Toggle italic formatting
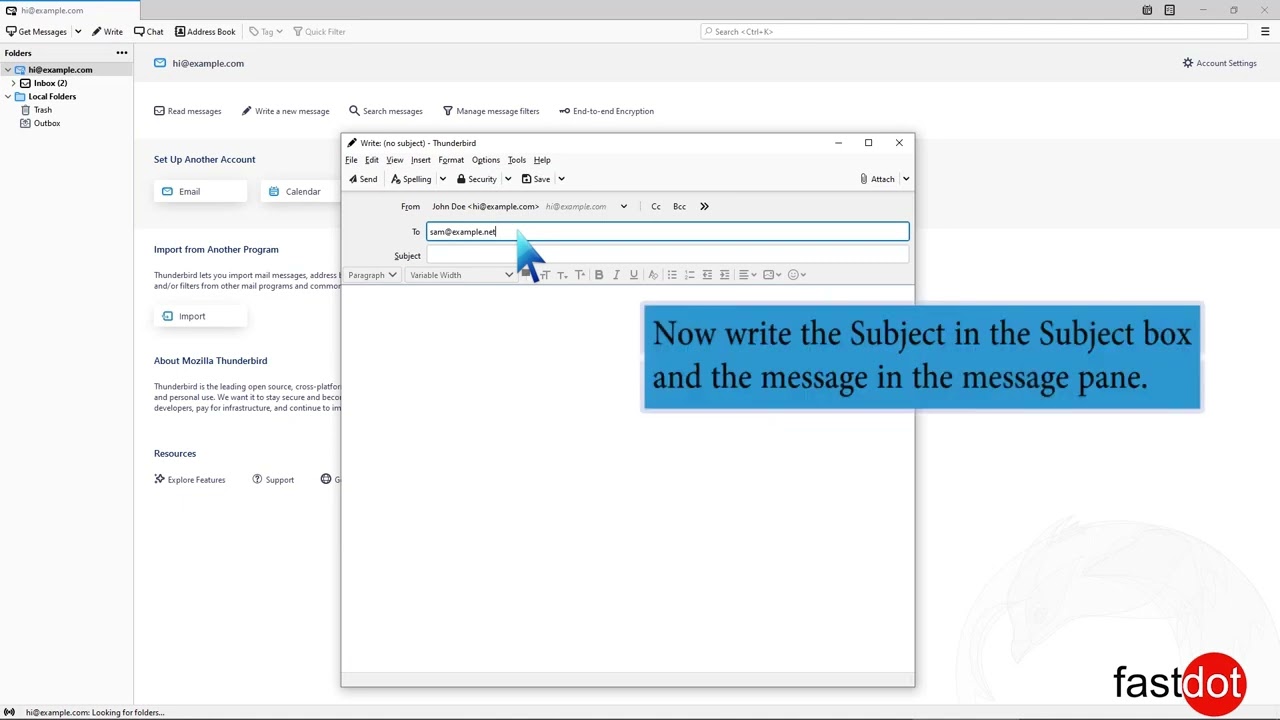 click(x=616, y=275)
